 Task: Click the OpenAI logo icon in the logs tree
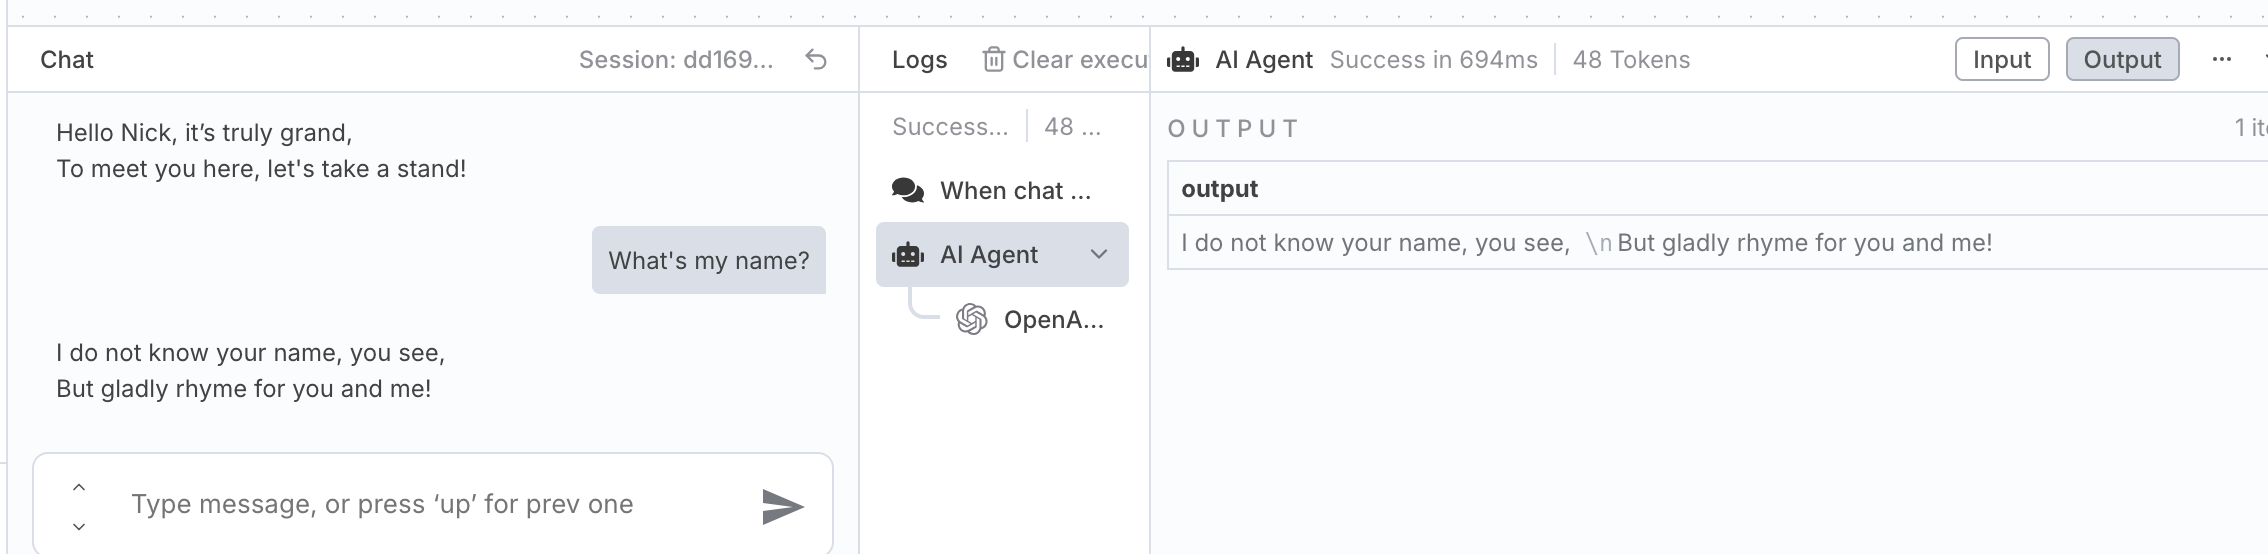coord(972,319)
